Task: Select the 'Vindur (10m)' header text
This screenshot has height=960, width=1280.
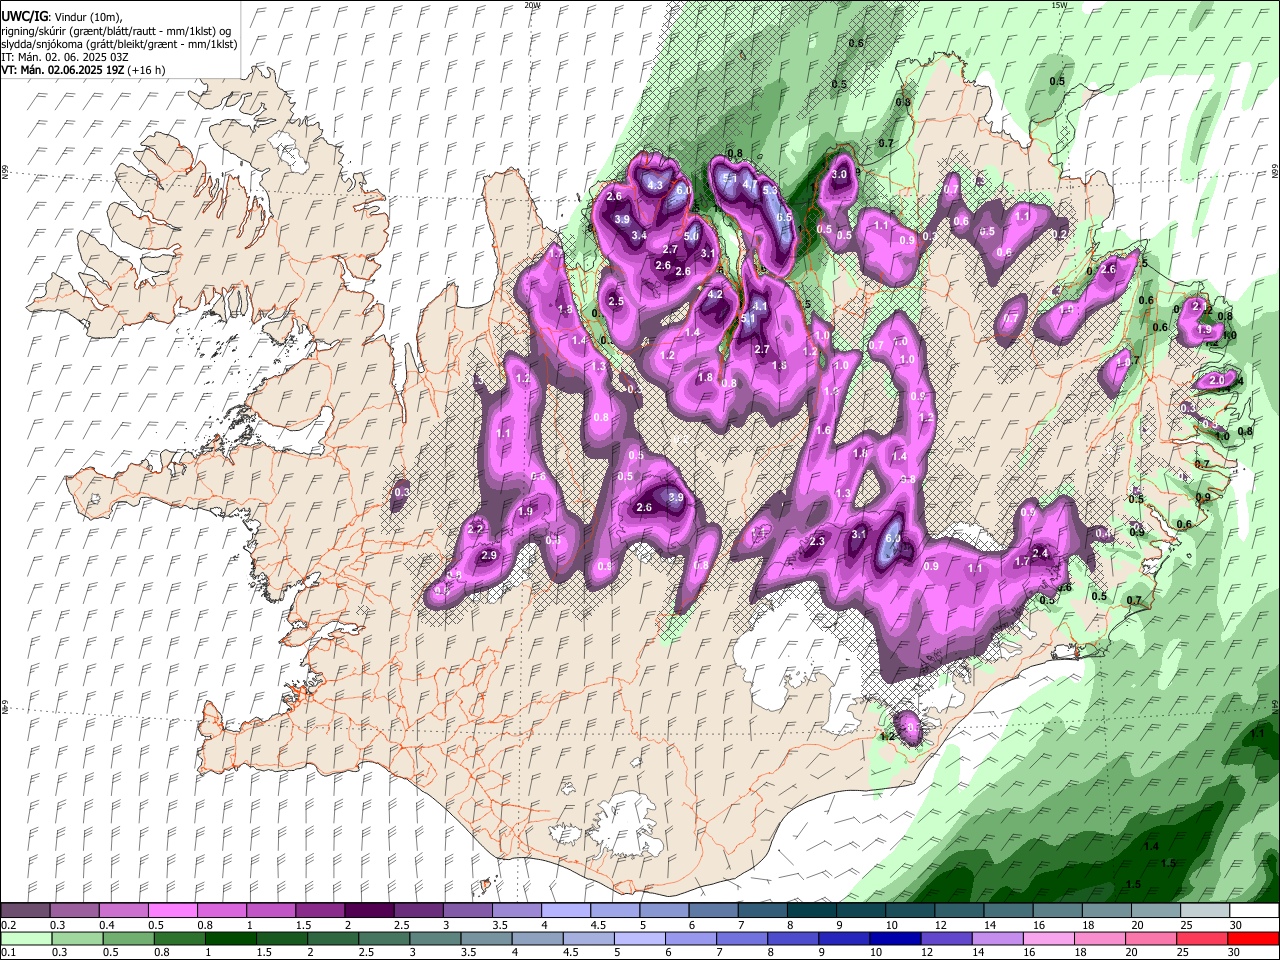Action: click(86, 17)
